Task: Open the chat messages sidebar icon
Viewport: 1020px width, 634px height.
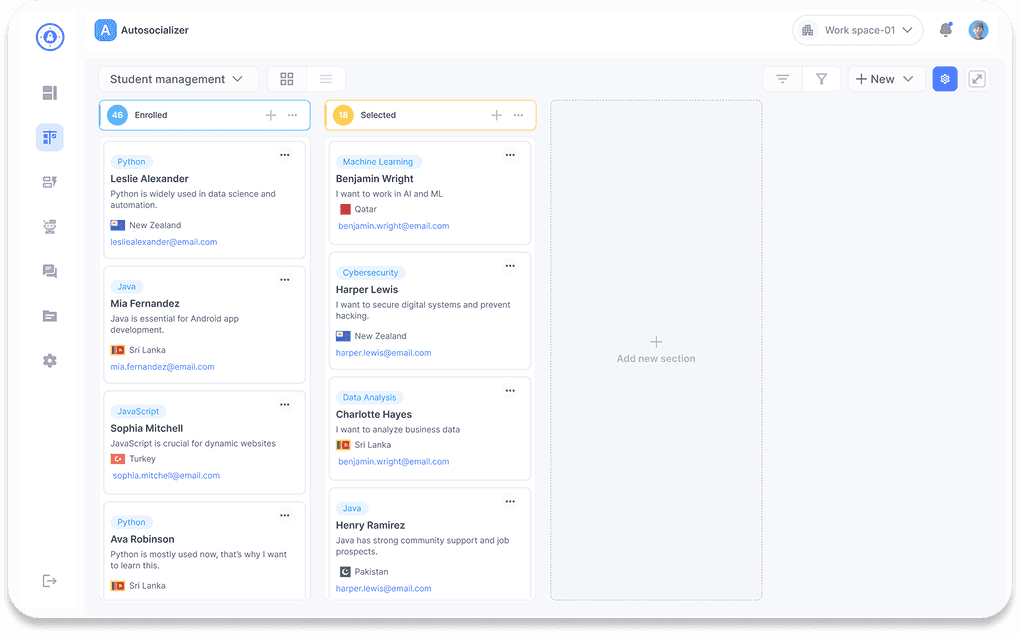Action: (49, 271)
